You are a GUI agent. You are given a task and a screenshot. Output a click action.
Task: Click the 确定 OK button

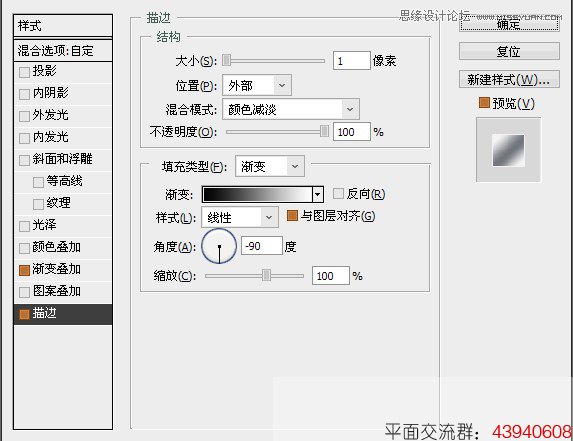[509, 23]
